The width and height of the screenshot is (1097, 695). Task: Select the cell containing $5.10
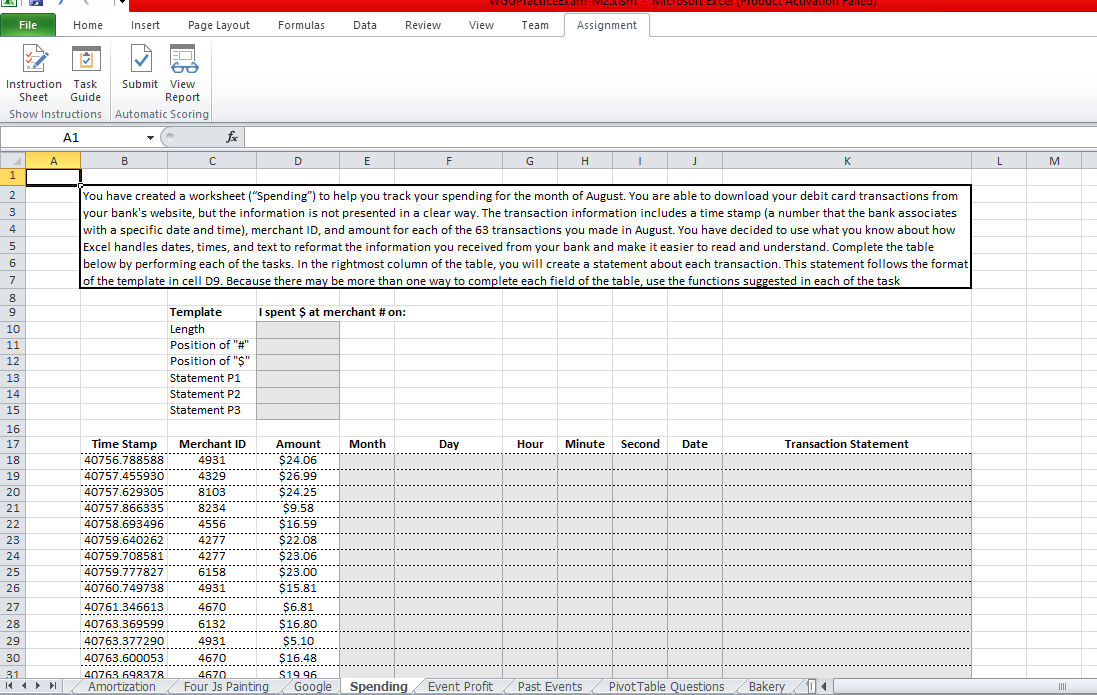tap(297, 640)
